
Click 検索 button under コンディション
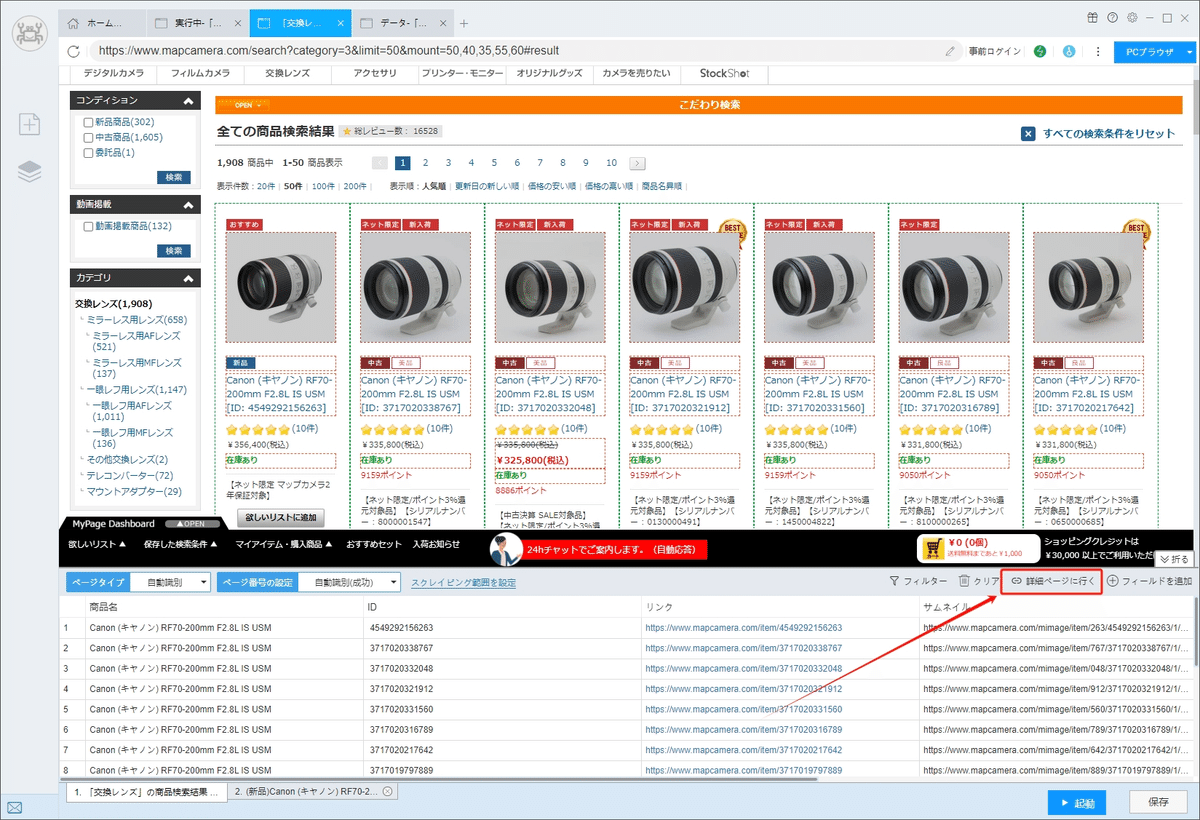pyautogui.click(x=175, y=177)
